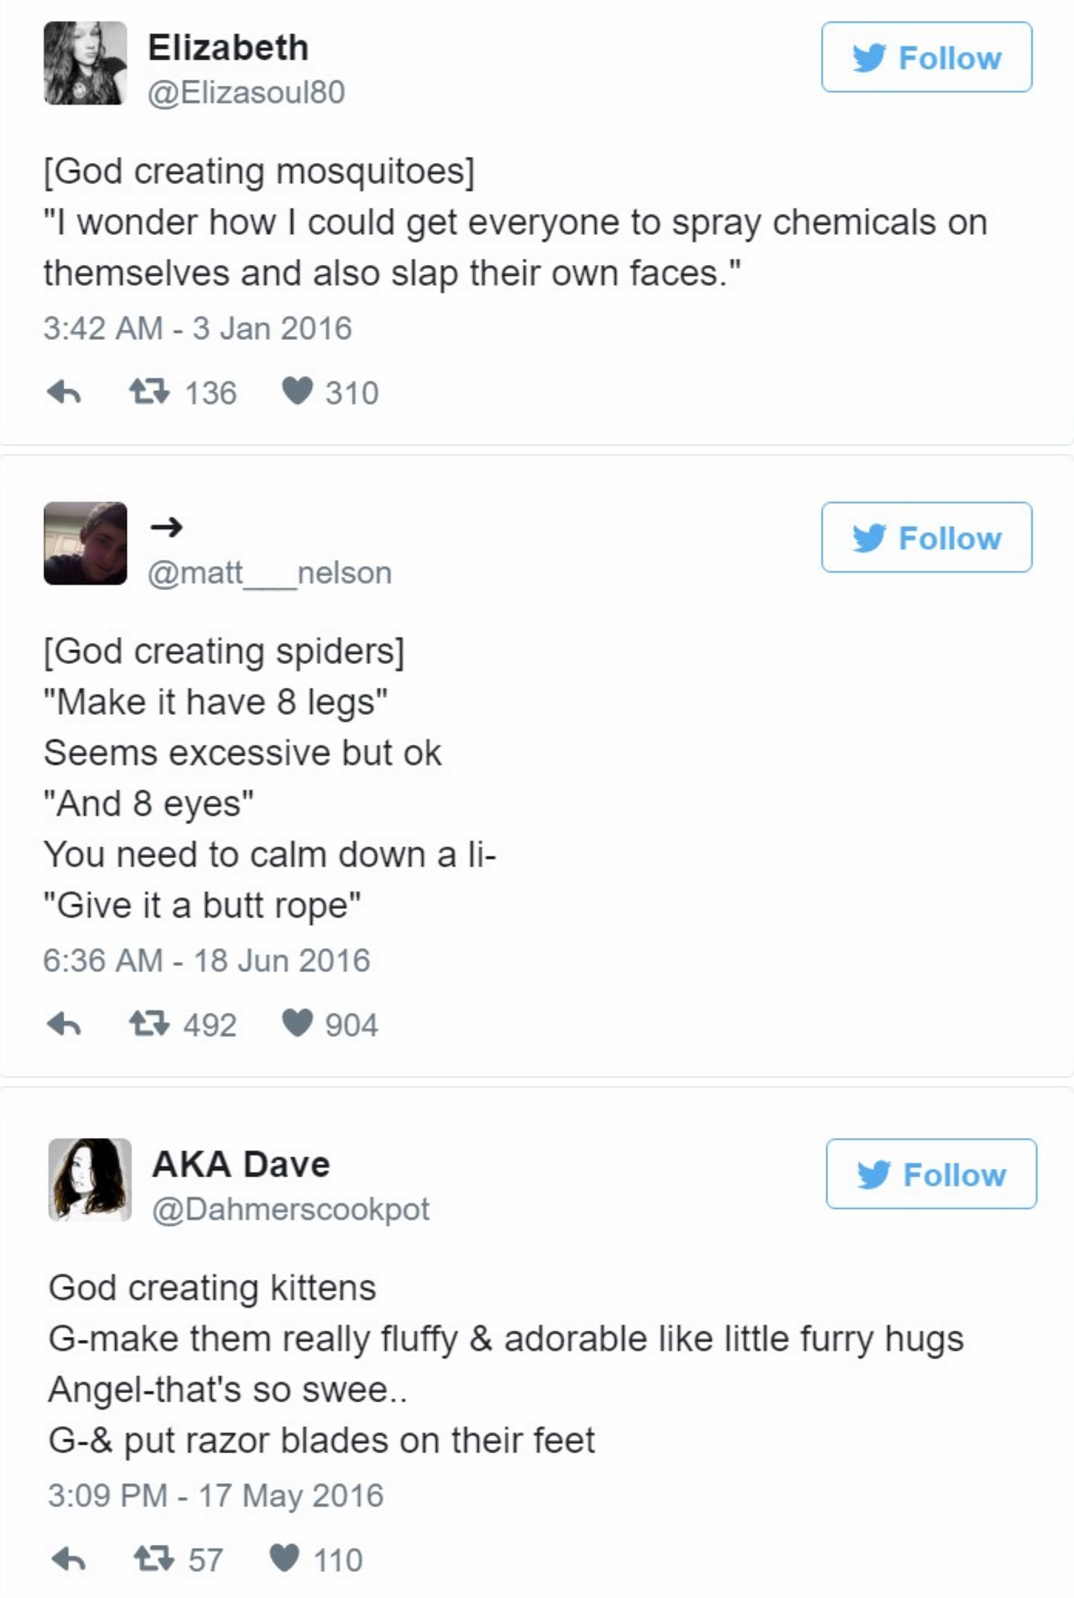1074x1598 pixels.
Task: Reply to the spiders tweet
Action: 64,1023
